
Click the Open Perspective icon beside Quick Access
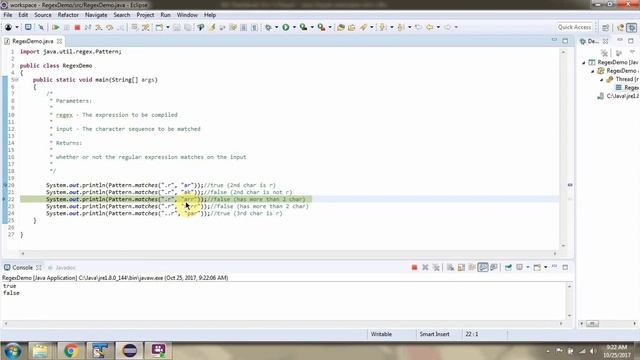point(605,27)
